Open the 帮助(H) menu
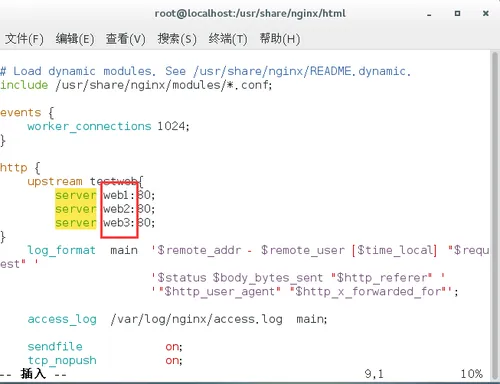The width and height of the screenshot is (500, 384). point(280,39)
